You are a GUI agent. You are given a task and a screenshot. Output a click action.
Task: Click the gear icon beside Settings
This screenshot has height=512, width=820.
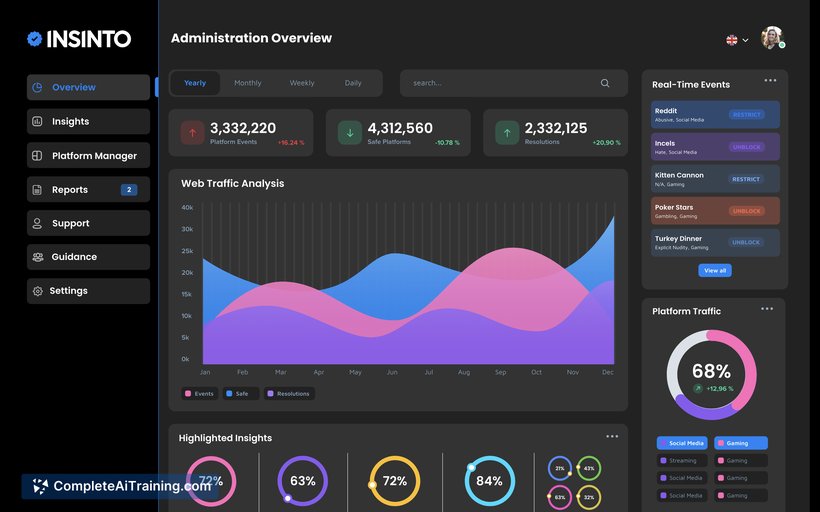click(38, 291)
